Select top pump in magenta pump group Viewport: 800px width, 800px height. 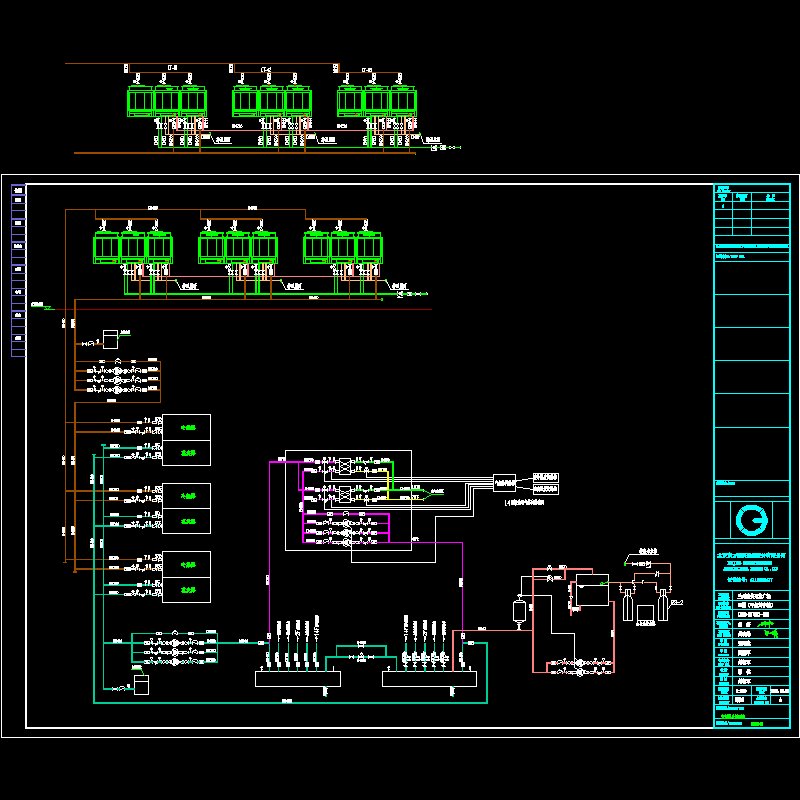point(346,523)
